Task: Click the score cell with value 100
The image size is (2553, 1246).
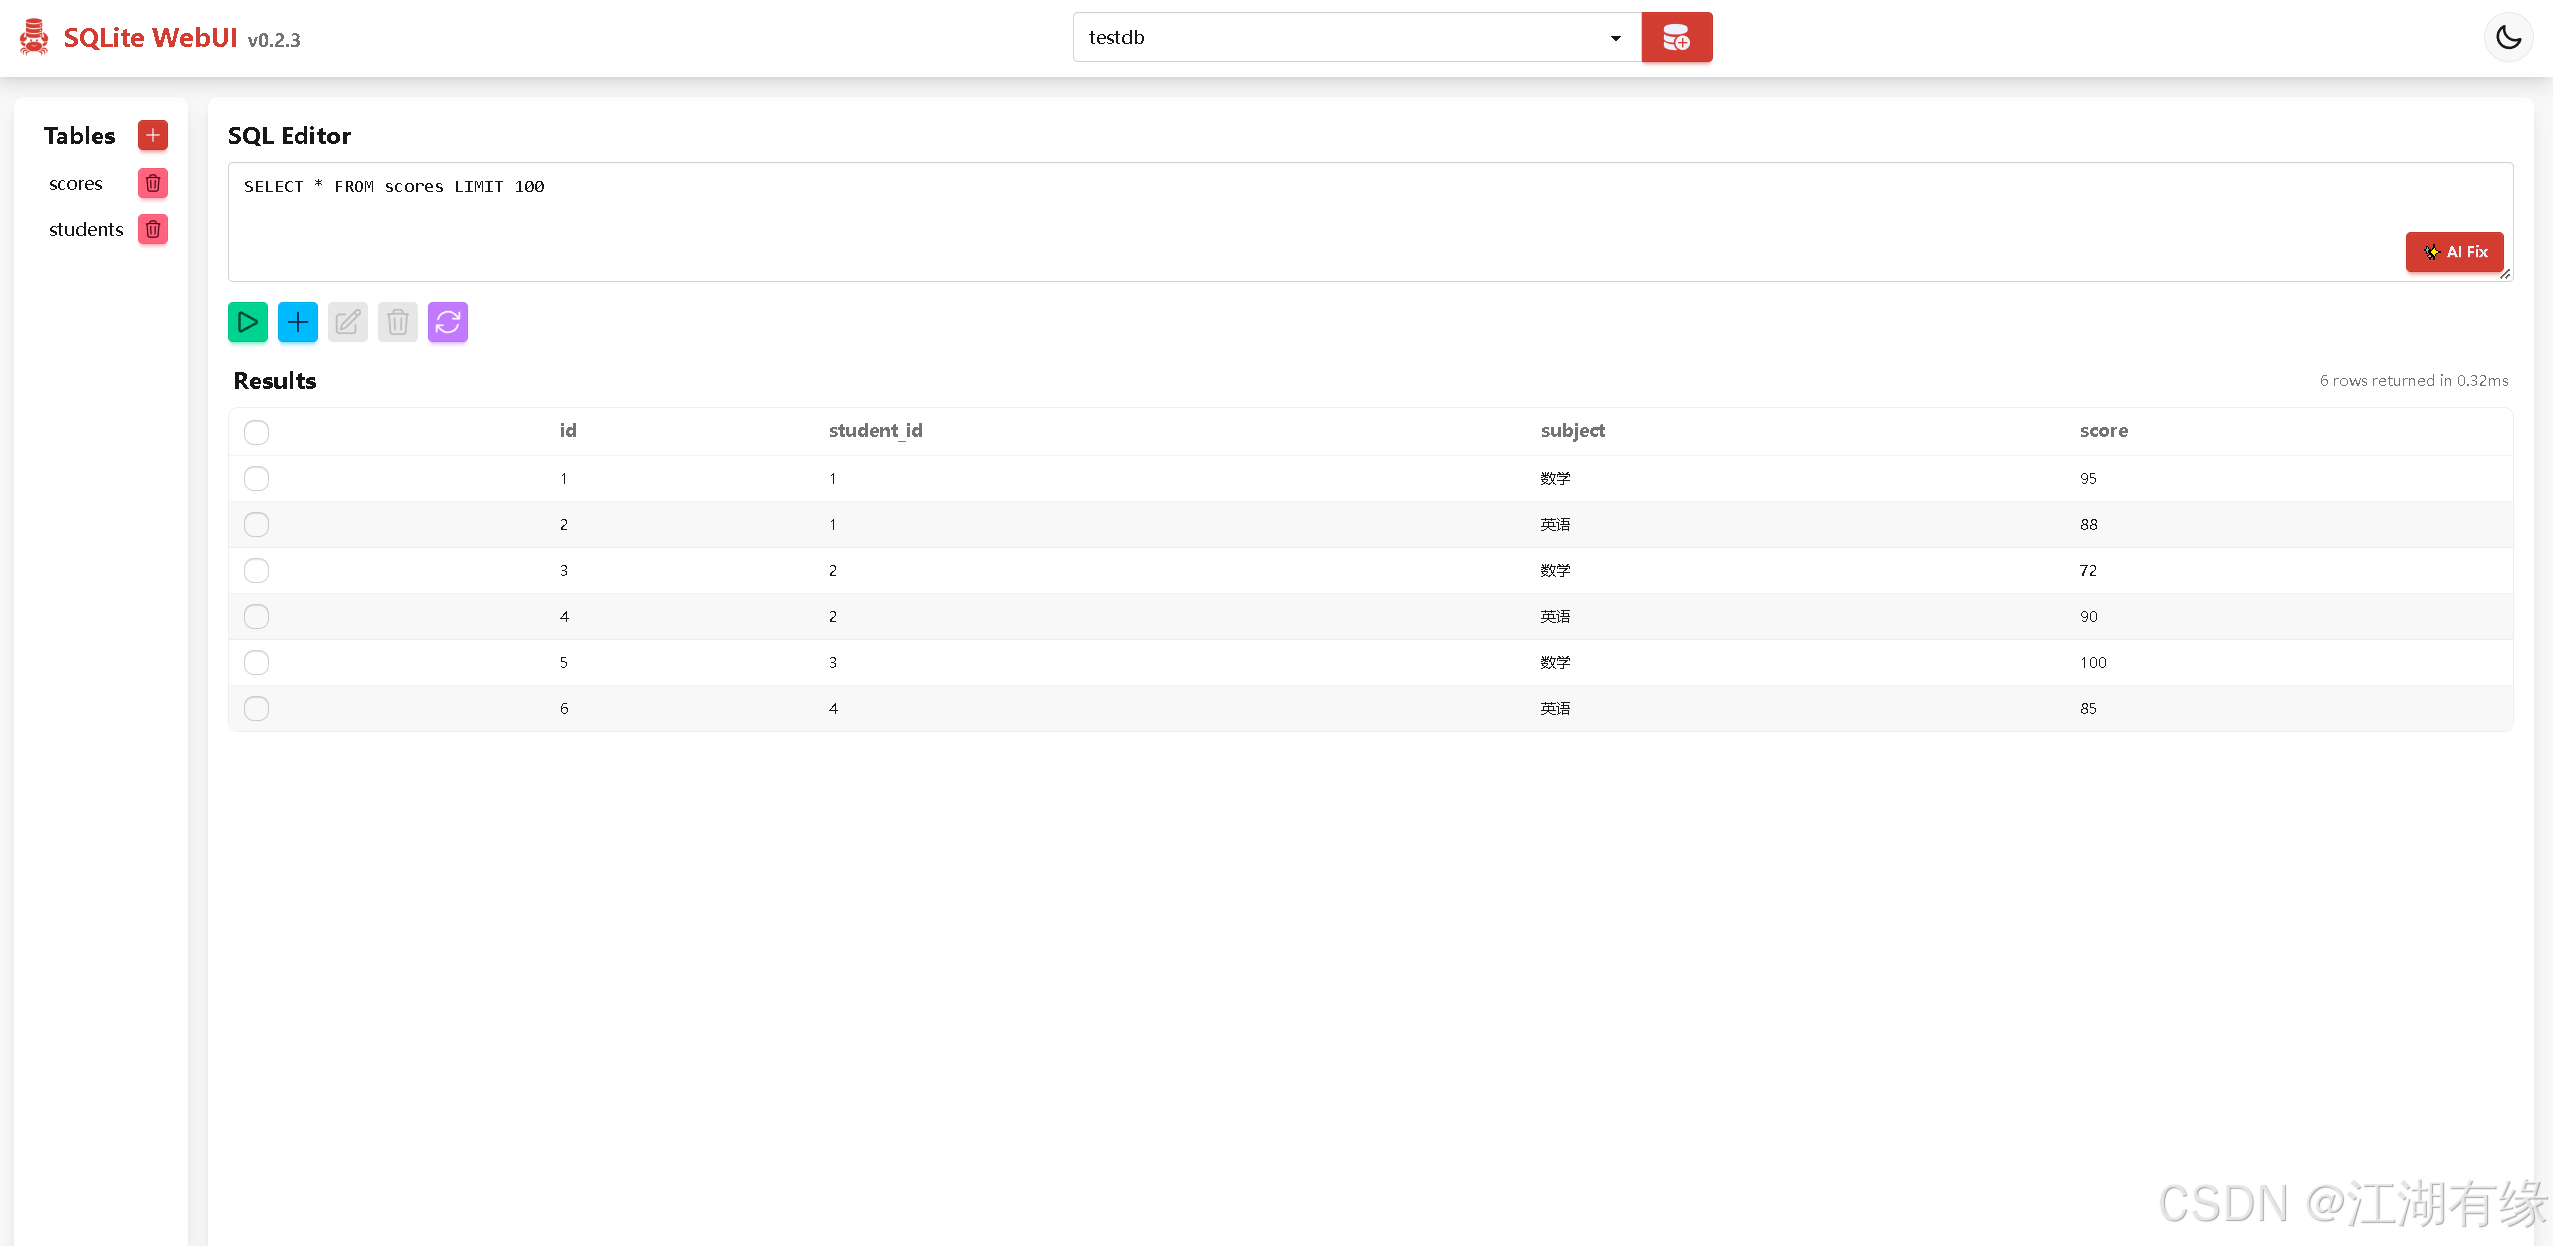Action: tap(2093, 662)
